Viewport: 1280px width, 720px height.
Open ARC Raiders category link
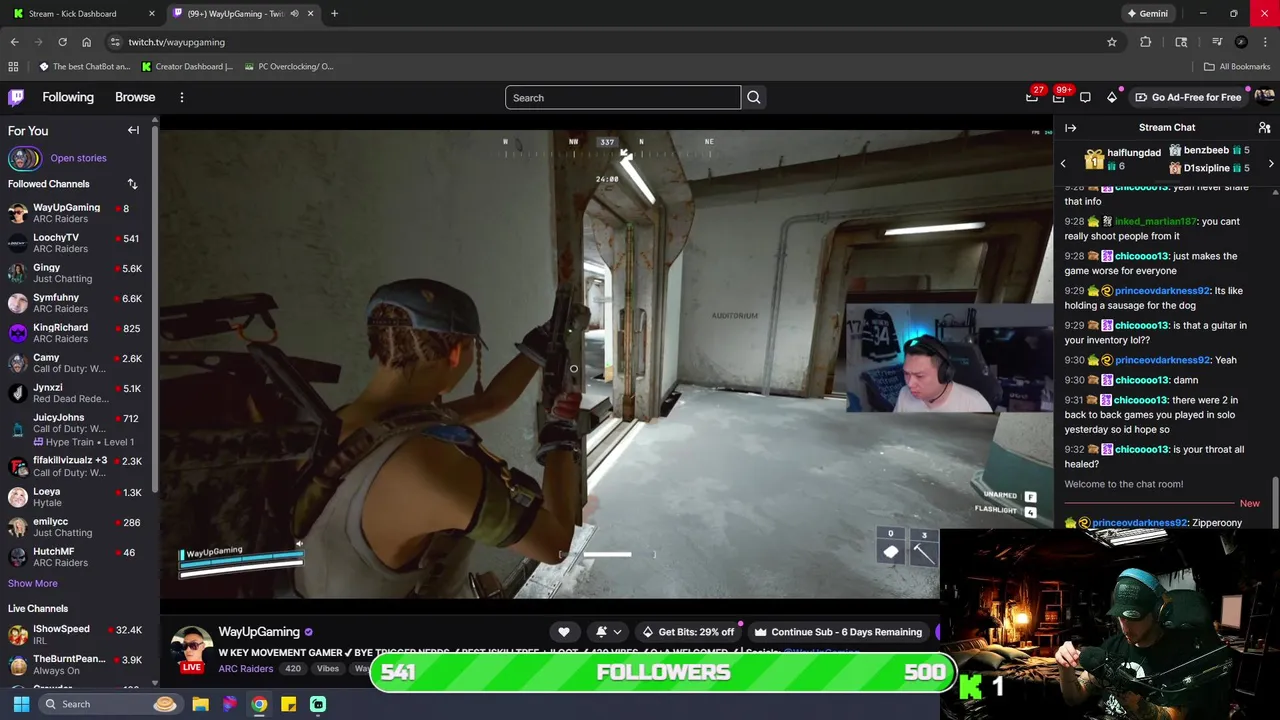246,669
